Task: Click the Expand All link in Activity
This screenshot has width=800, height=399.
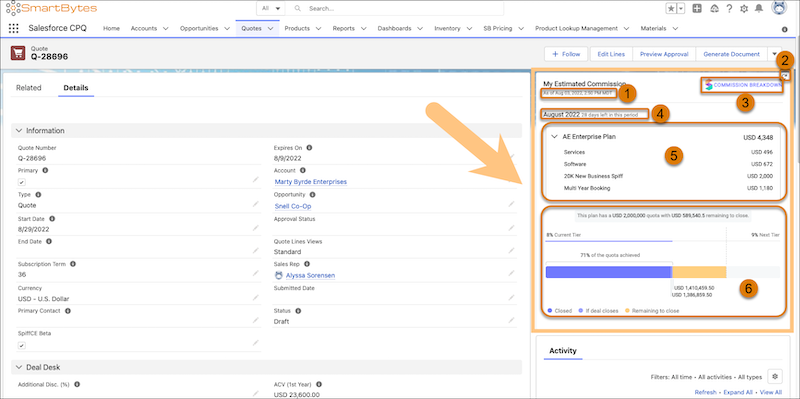Action: 737,392
